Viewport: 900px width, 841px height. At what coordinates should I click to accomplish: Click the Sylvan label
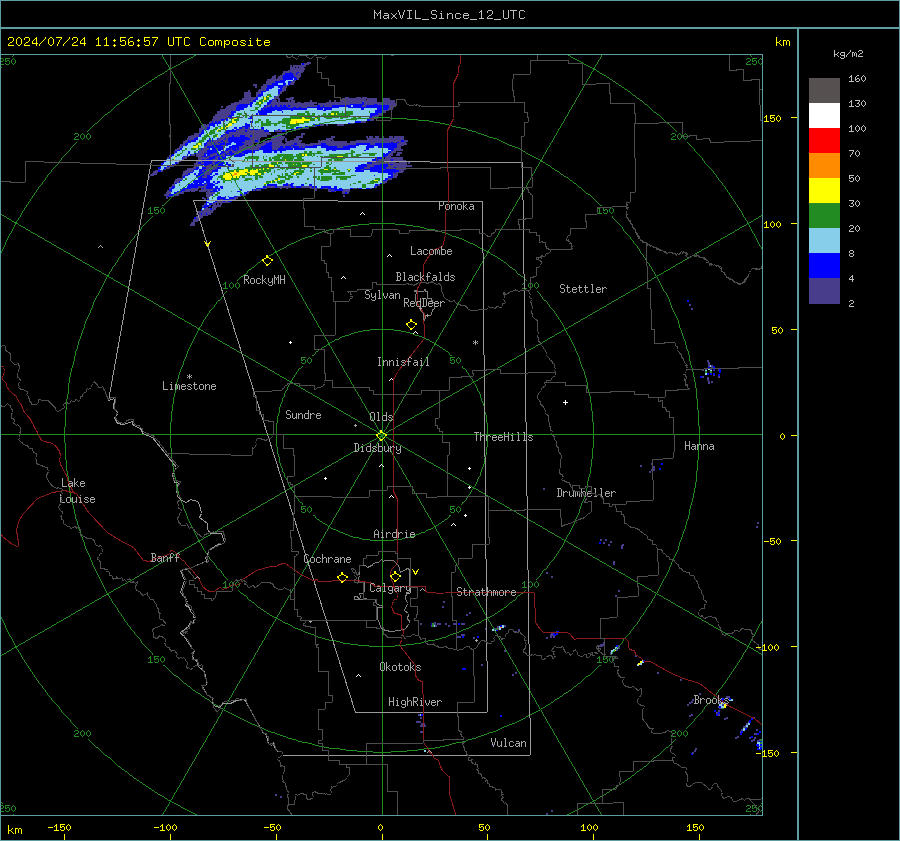(x=382, y=295)
